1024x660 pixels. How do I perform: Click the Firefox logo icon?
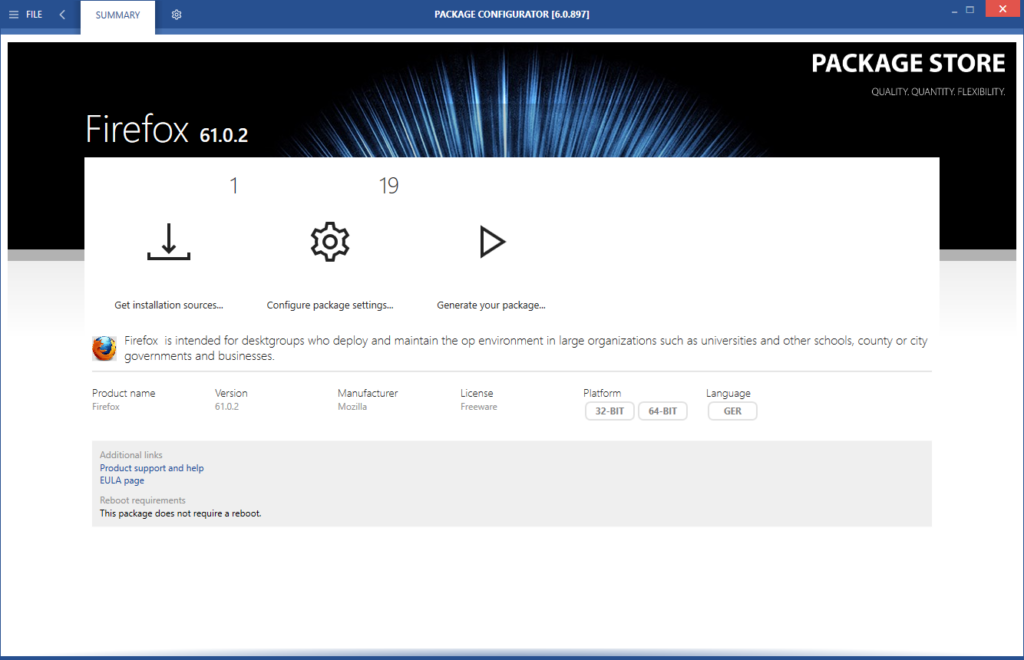pos(104,348)
